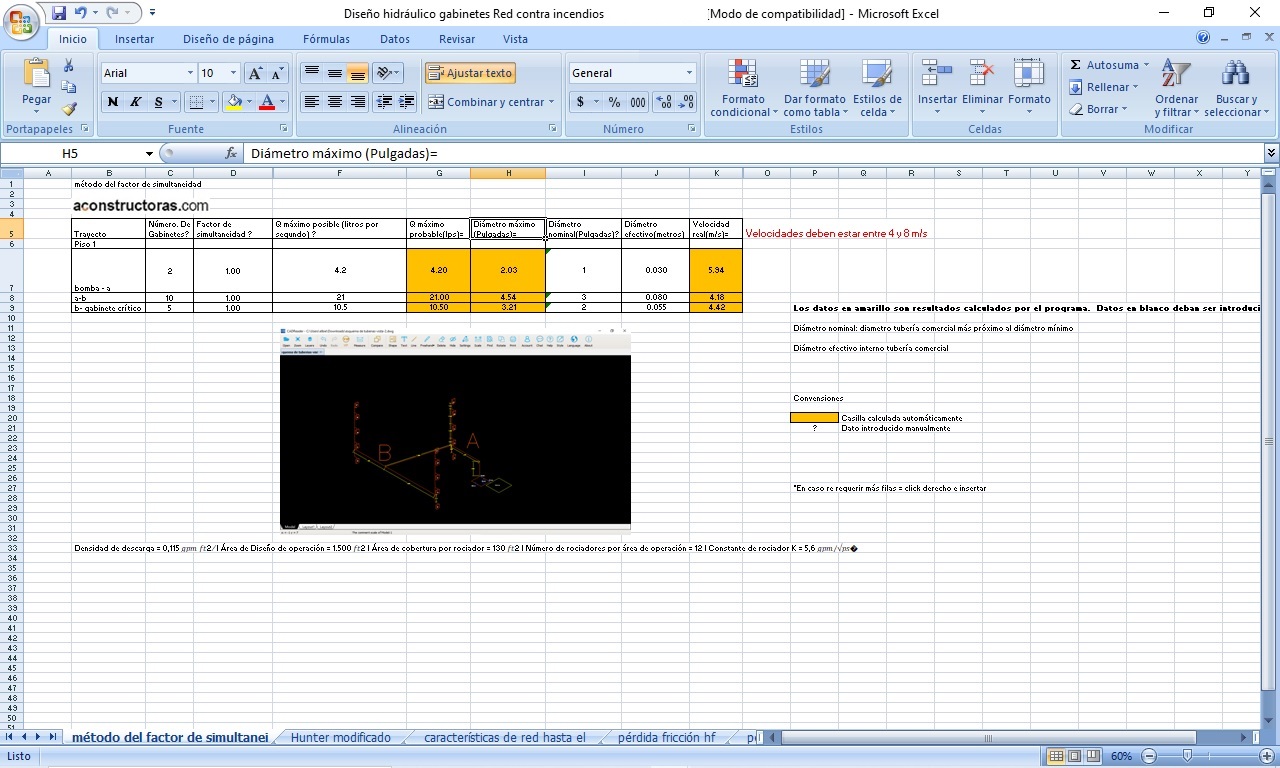
Task: Switch to the Insertar ribbon tab
Action: click(x=134, y=39)
